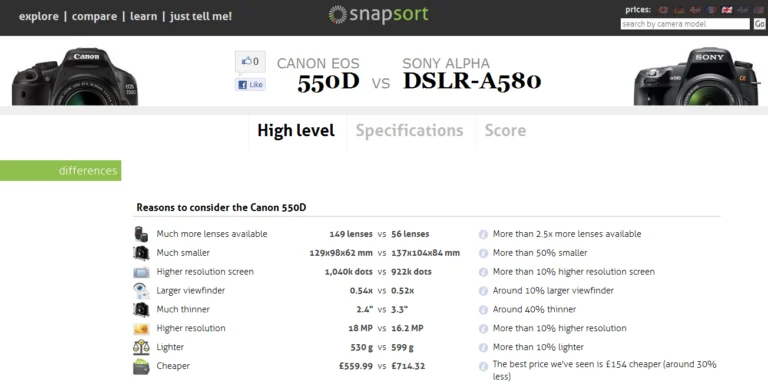Select the German flag for prices
Viewport: 768px width, 386px height.
click(679, 10)
